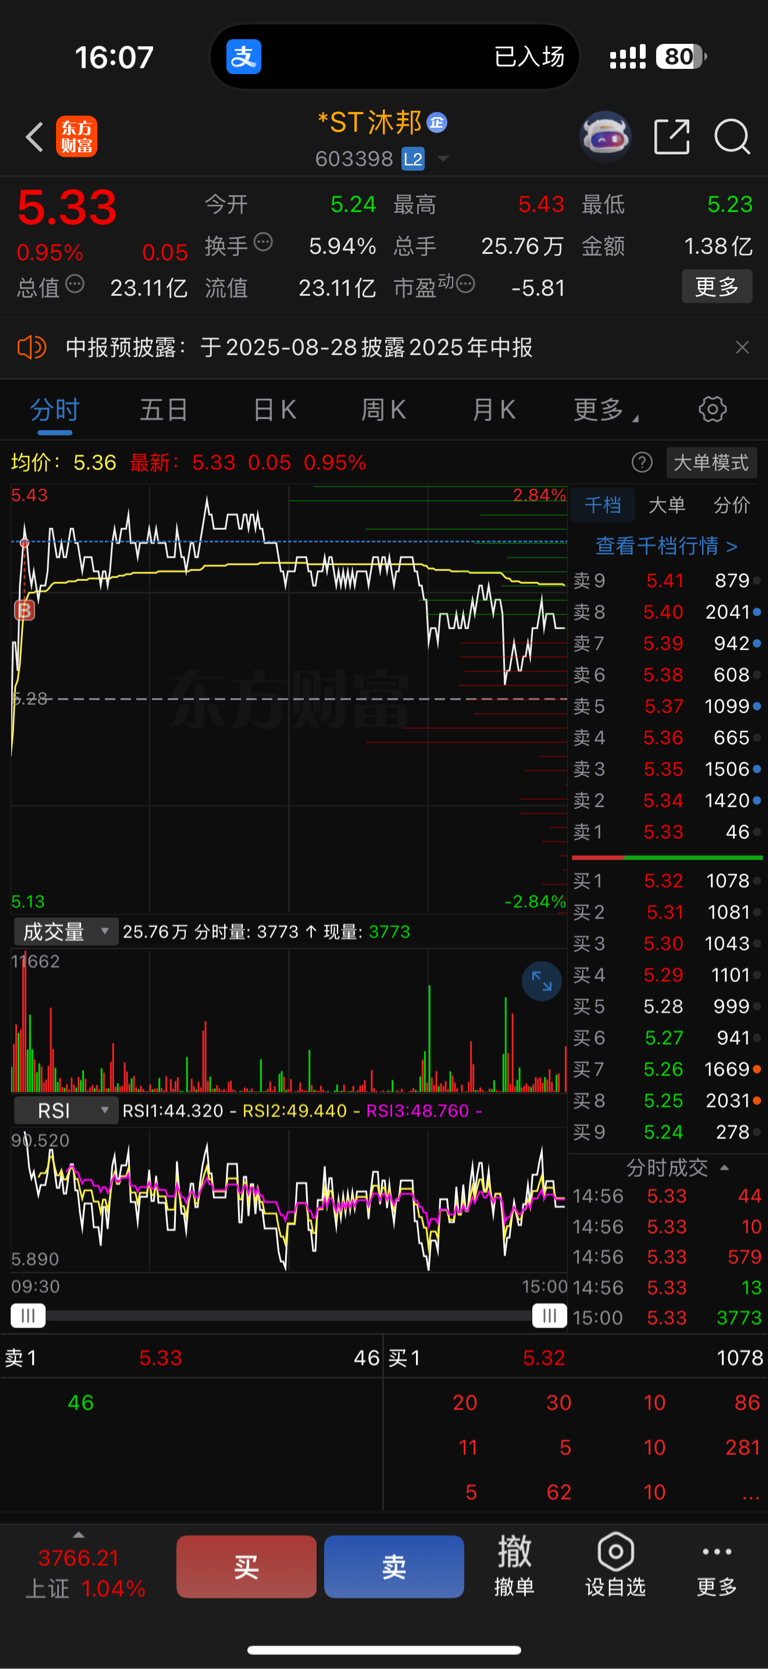Viewport: 768px width, 1669px height.
Task: Expand 更多 chart period dropdown
Action: [x=606, y=410]
